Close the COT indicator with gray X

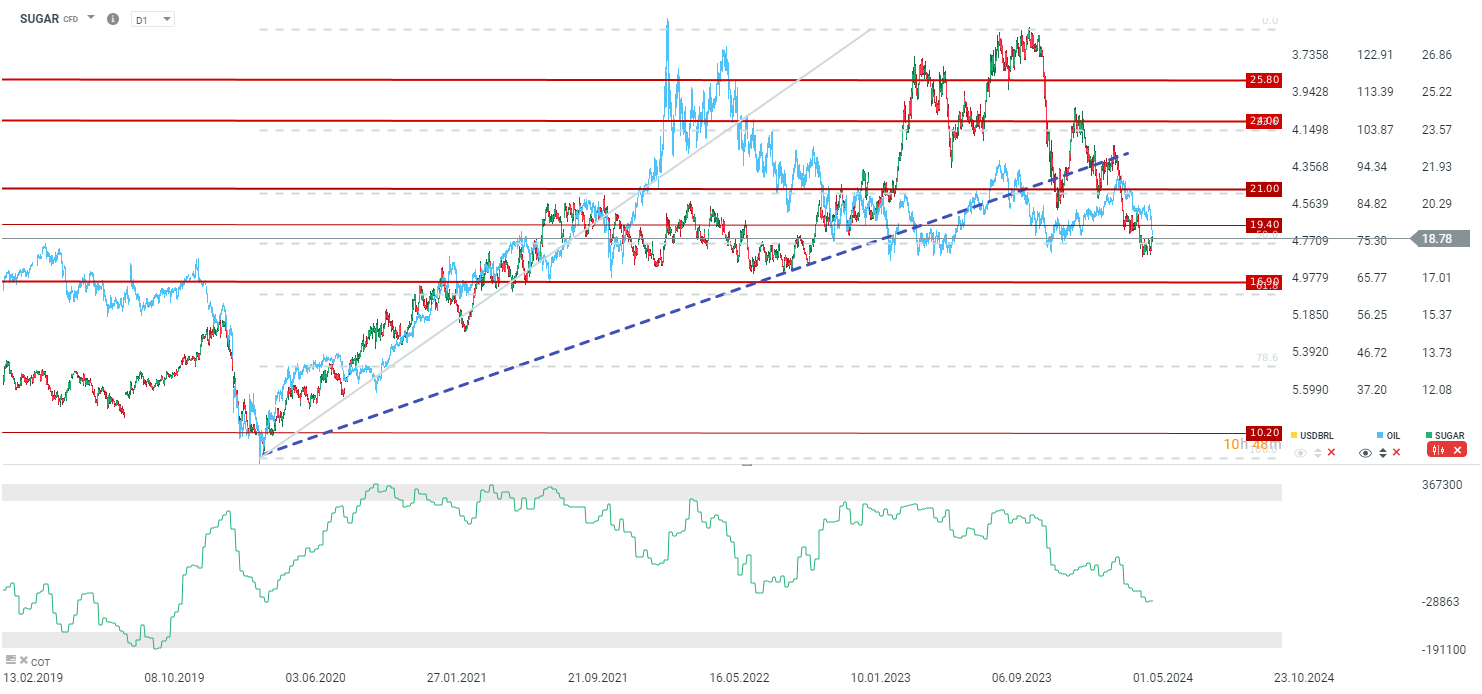(24, 660)
